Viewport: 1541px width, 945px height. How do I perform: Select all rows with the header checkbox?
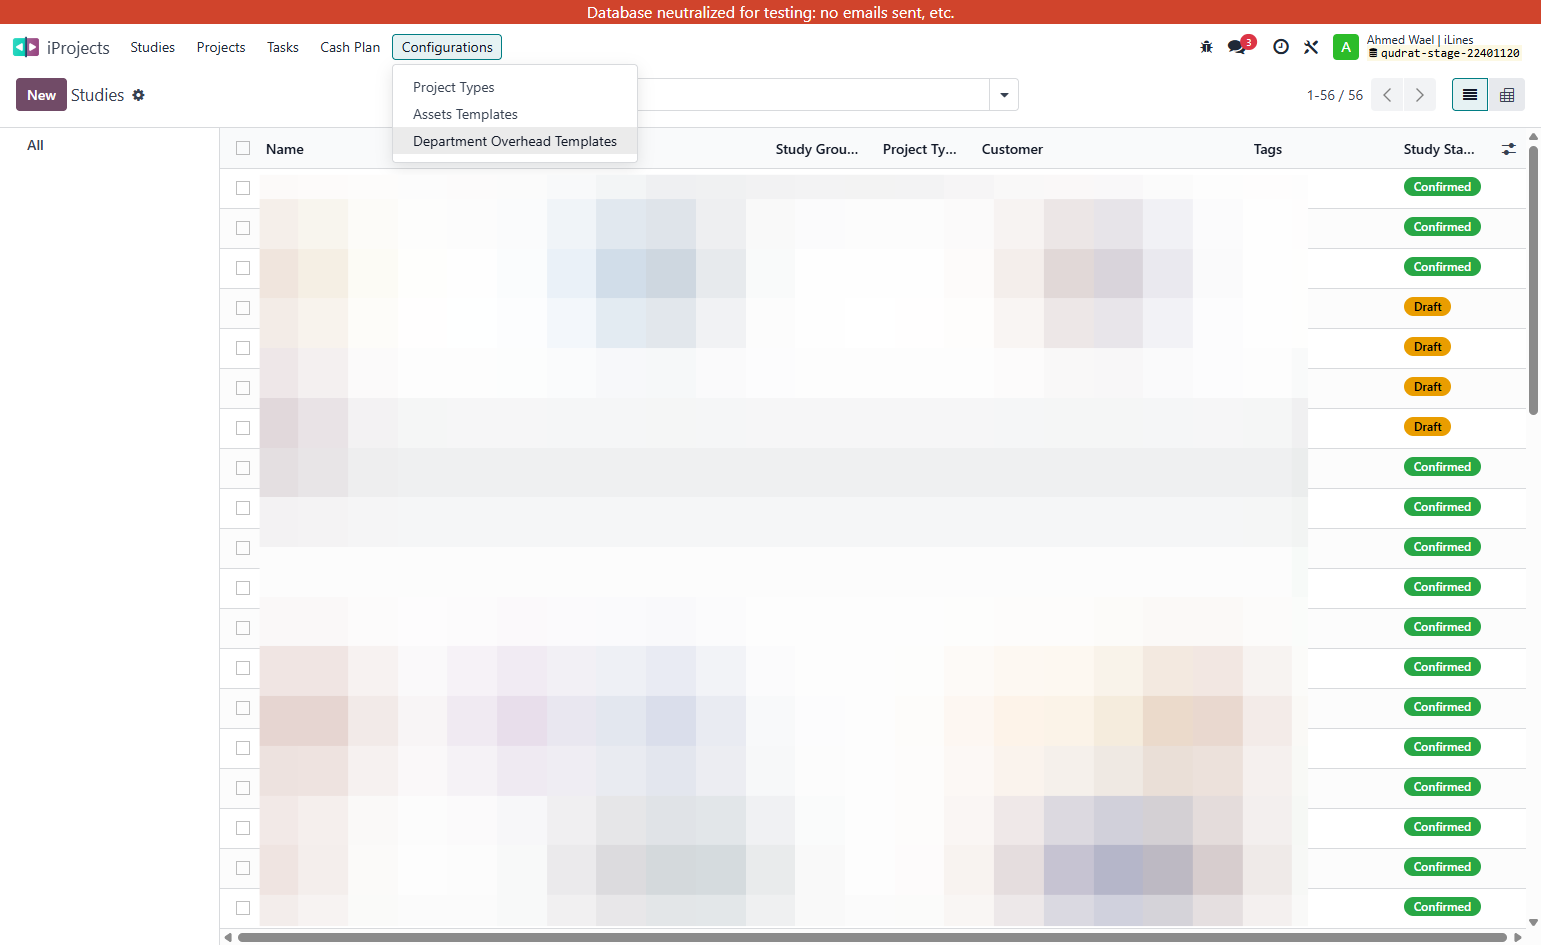tap(243, 148)
